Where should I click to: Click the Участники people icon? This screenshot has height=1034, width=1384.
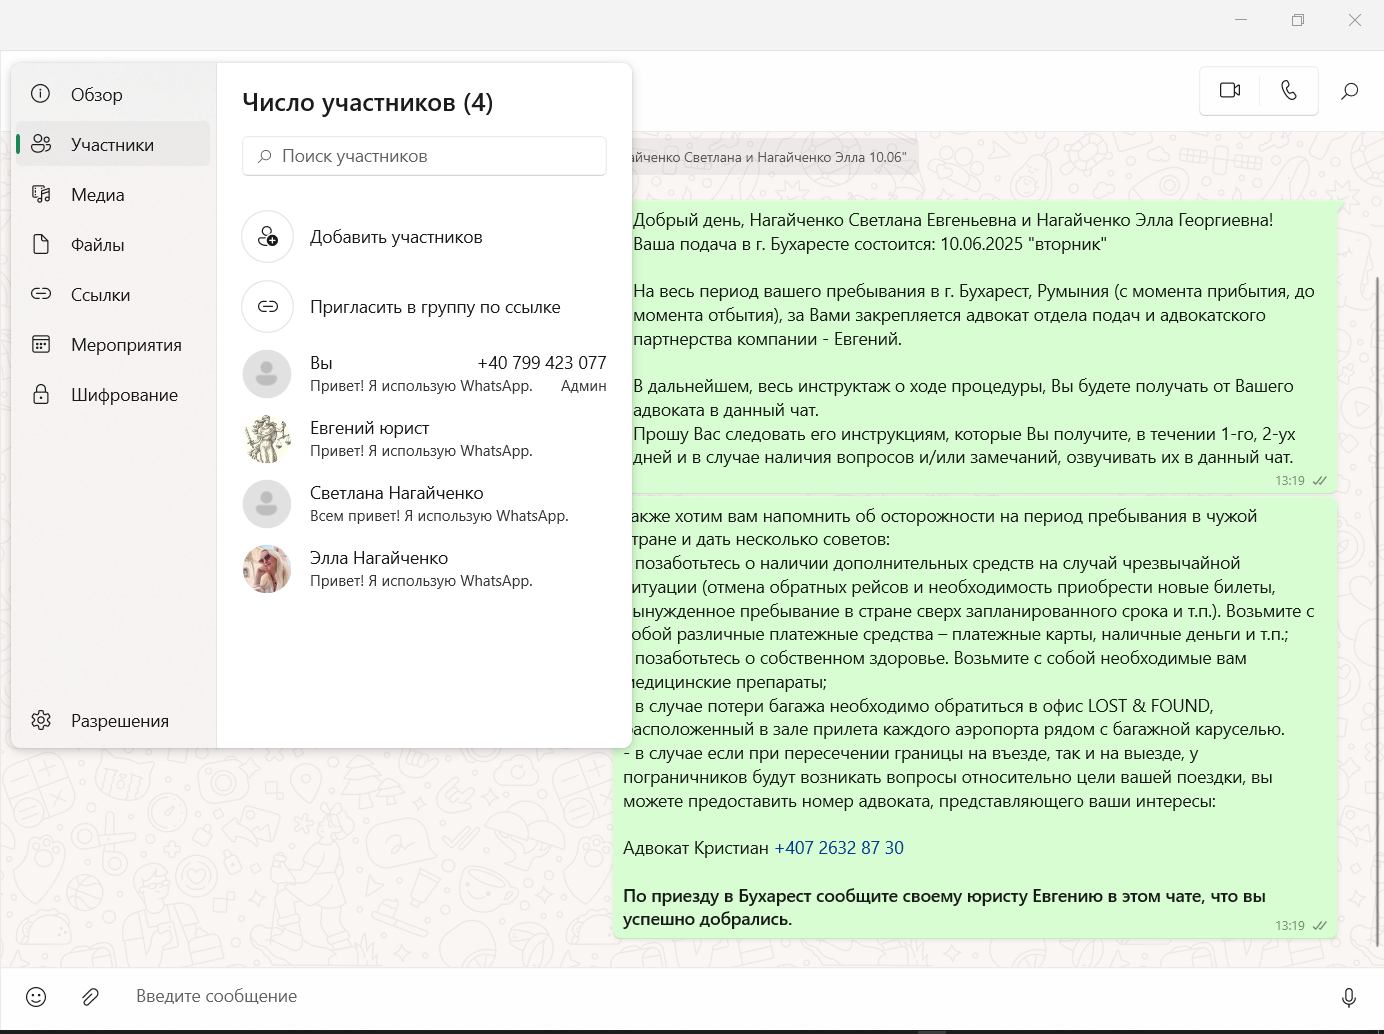click(41, 144)
